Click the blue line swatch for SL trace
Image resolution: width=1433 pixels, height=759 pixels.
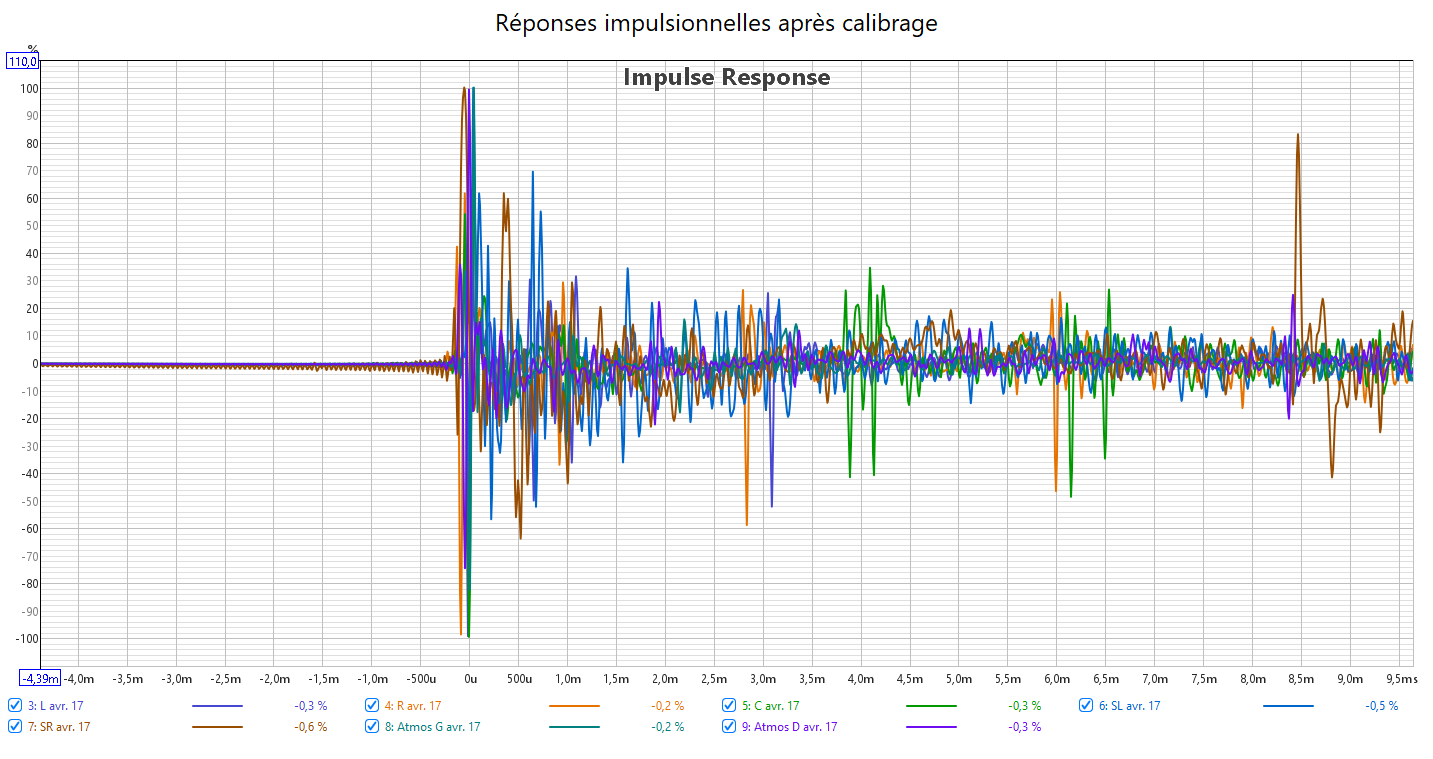[x=1288, y=706]
